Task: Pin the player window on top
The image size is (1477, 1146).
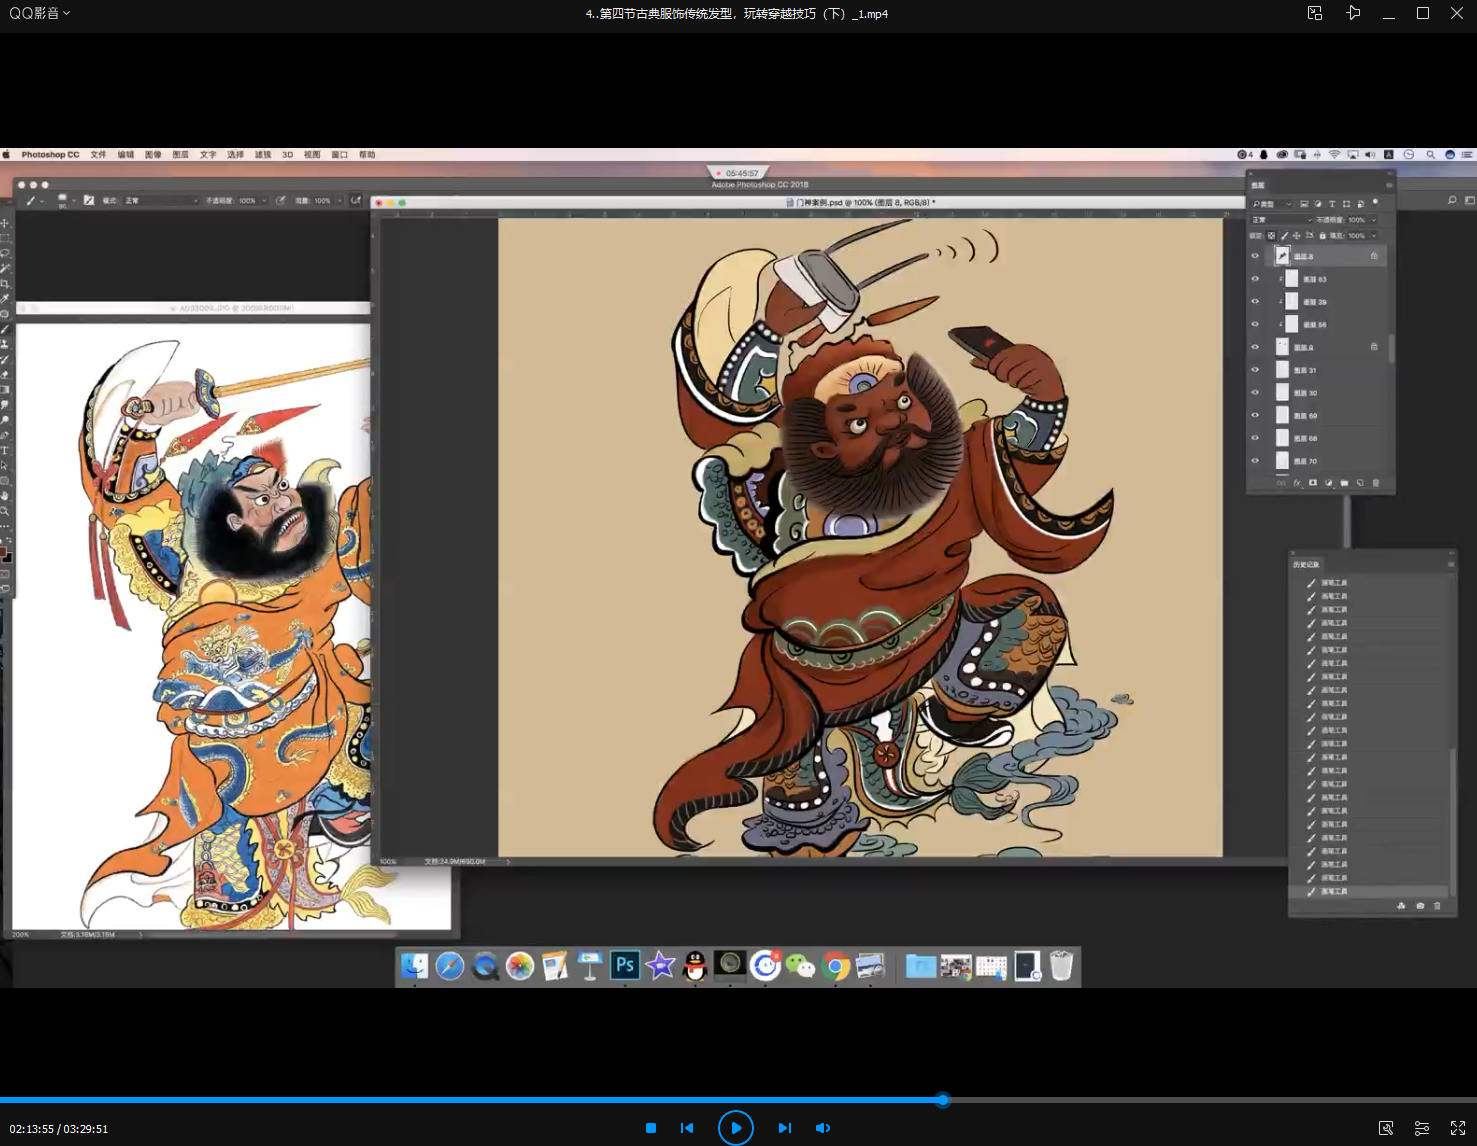Action: pyautogui.click(x=1353, y=13)
